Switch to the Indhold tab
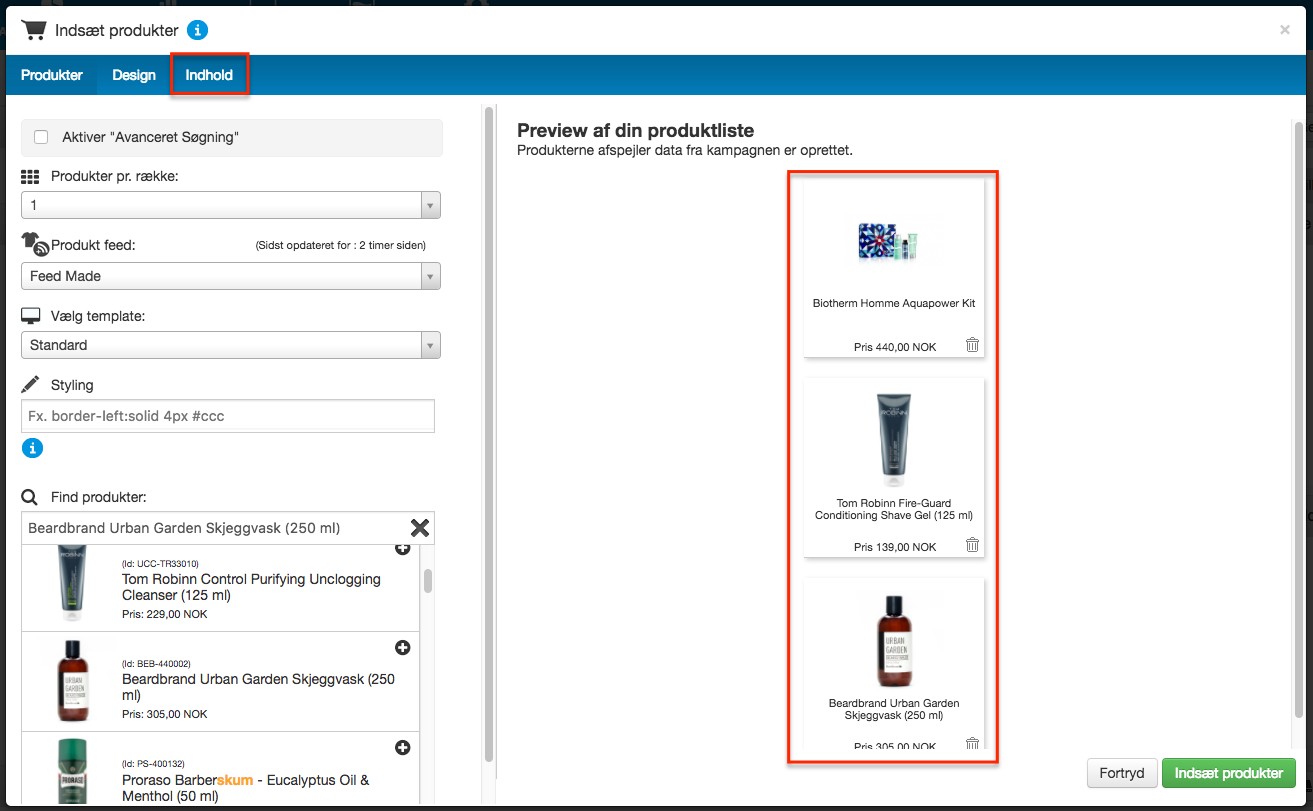This screenshot has width=1313, height=811. [209, 75]
